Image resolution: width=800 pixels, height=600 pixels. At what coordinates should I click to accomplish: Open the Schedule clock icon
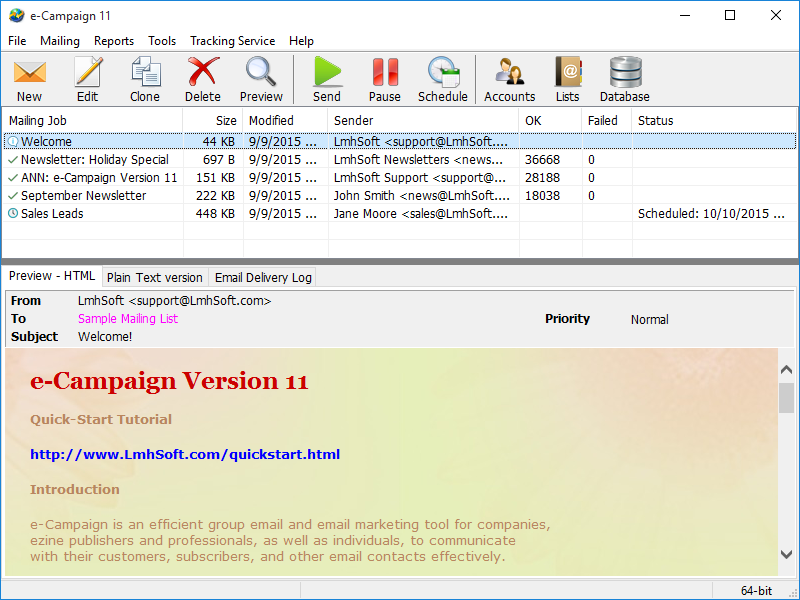[443, 80]
